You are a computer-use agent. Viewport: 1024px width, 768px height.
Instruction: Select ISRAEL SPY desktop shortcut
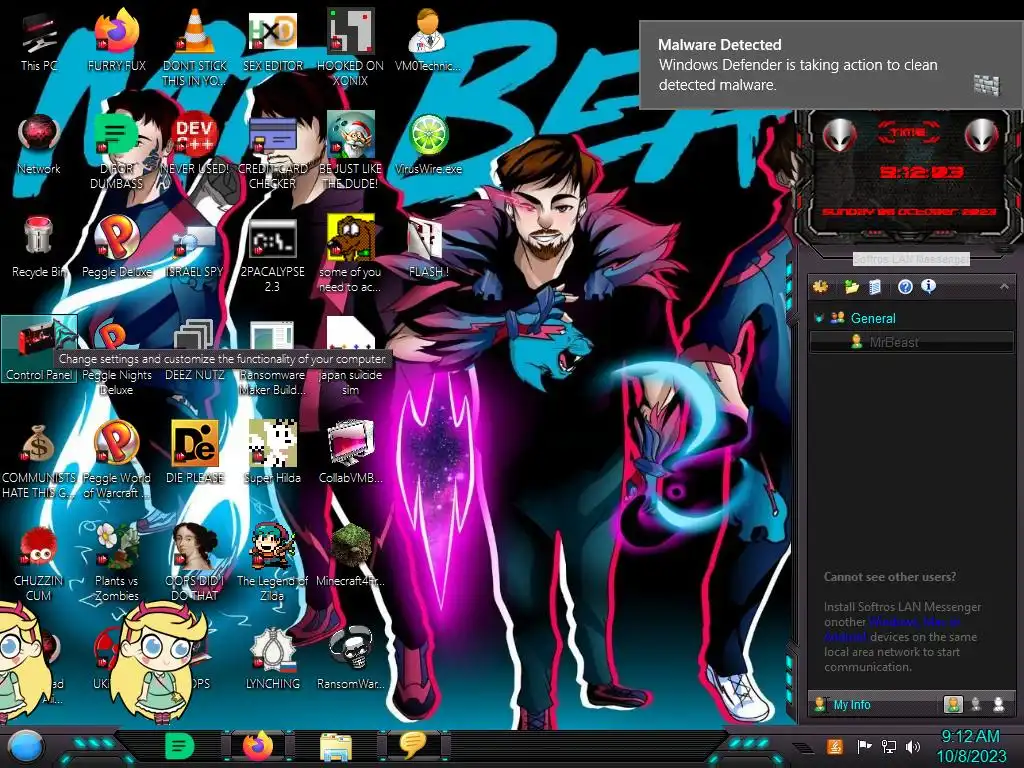(x=195, y=253)
